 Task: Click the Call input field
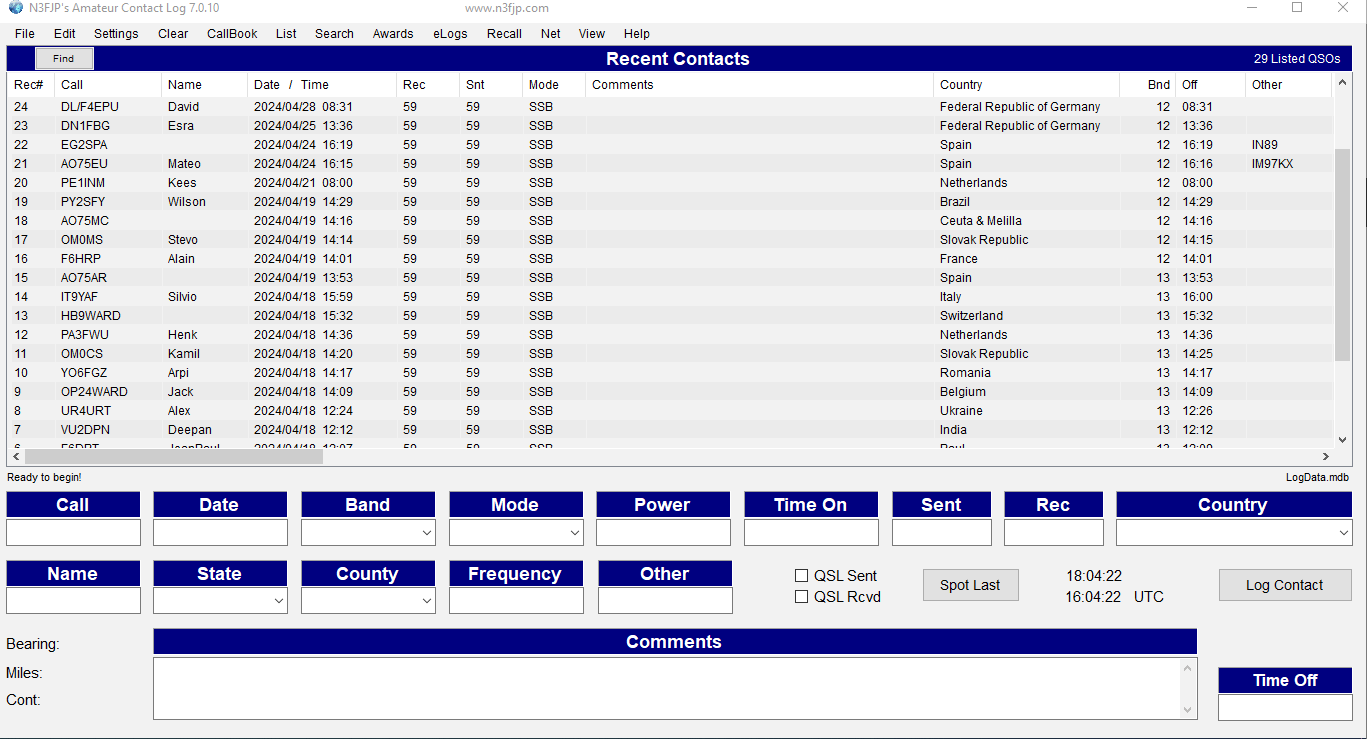tap(73, 533)
